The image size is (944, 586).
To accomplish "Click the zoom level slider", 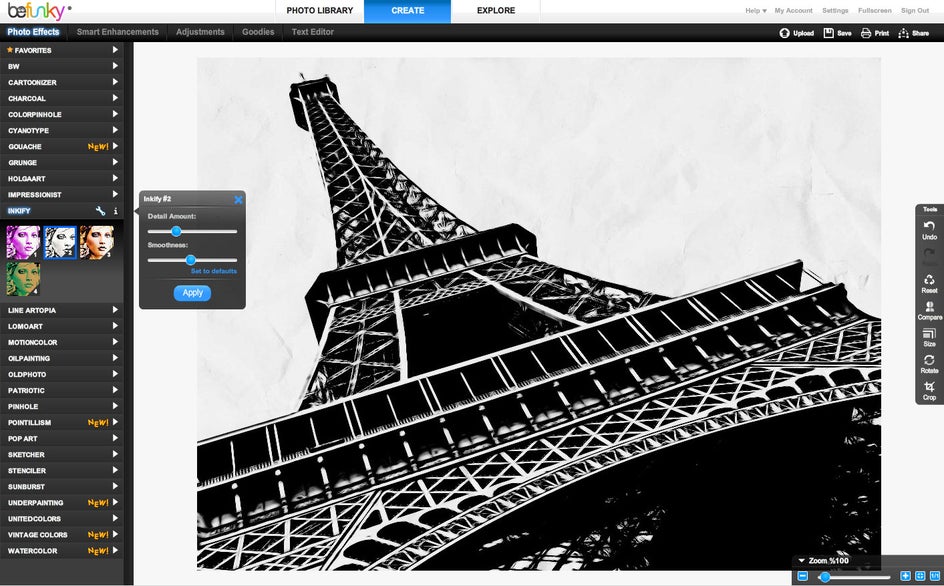I will click(854, 577).
